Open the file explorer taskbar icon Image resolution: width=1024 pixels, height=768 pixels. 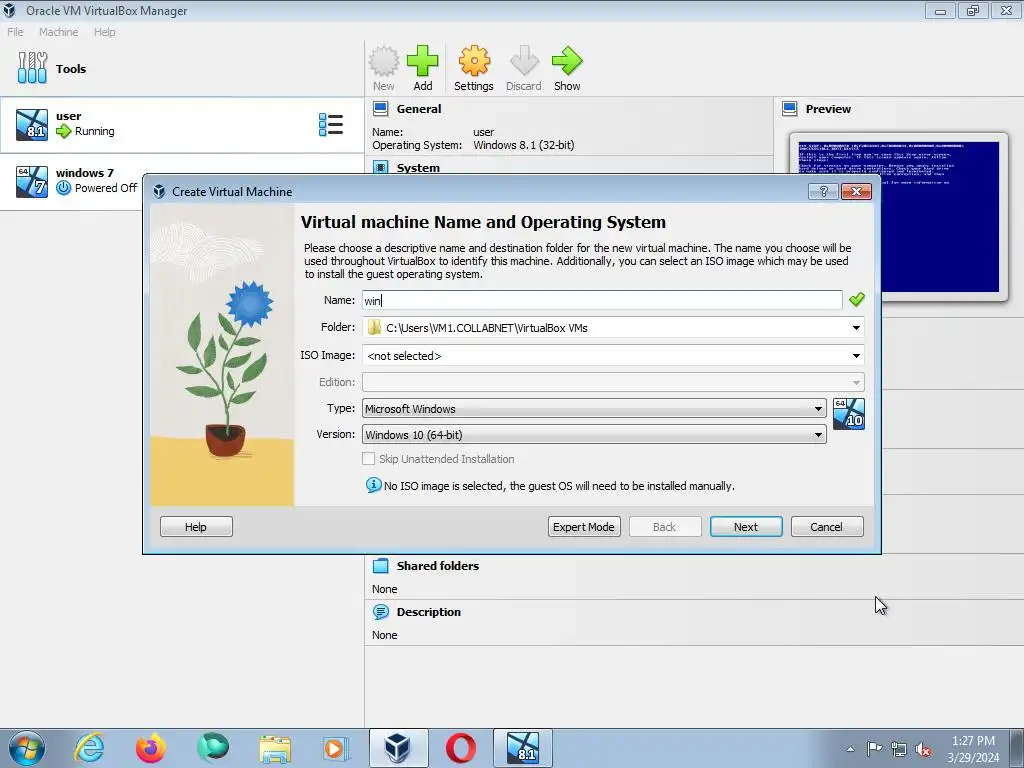[x=275, y=748]
